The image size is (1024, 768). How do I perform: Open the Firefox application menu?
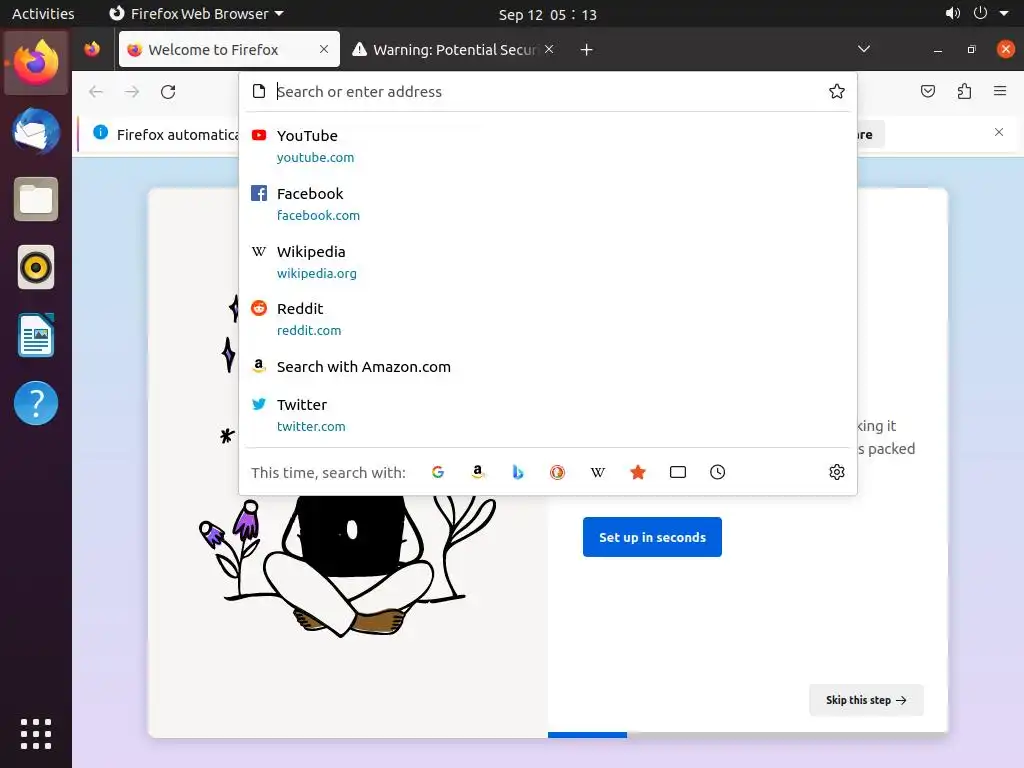(x=1000, y=91)
